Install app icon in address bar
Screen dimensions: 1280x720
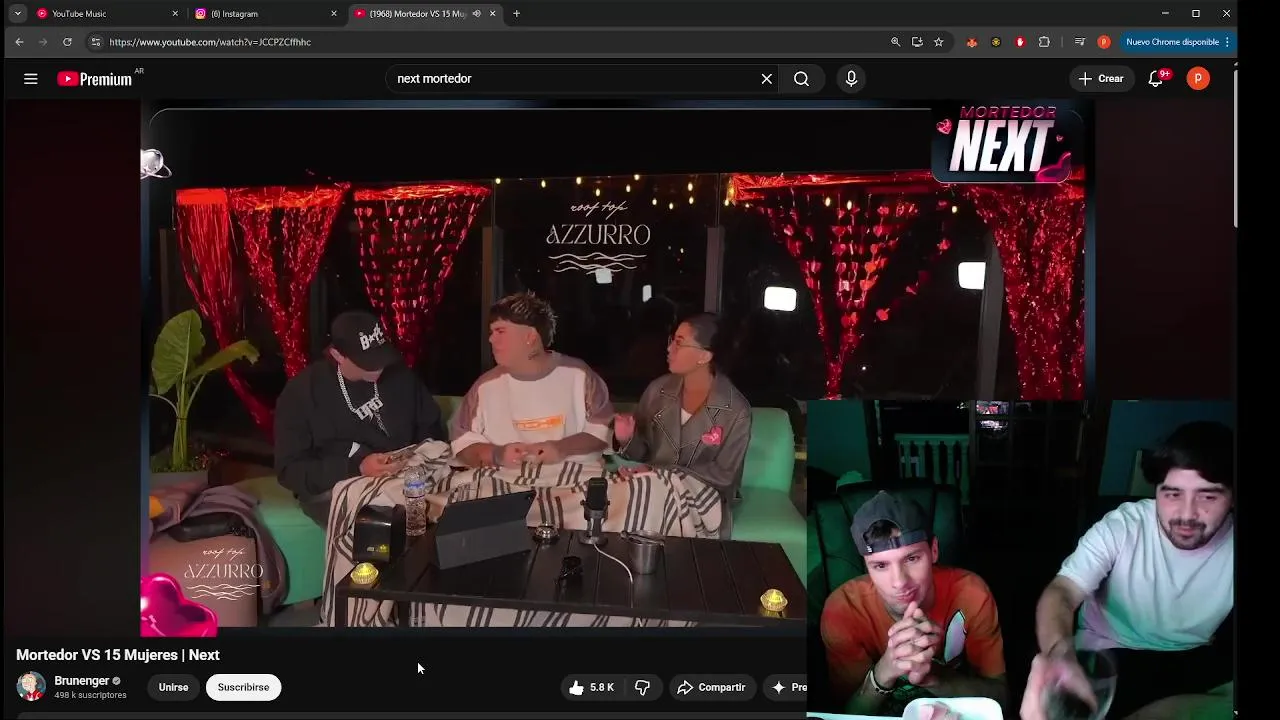917,42
